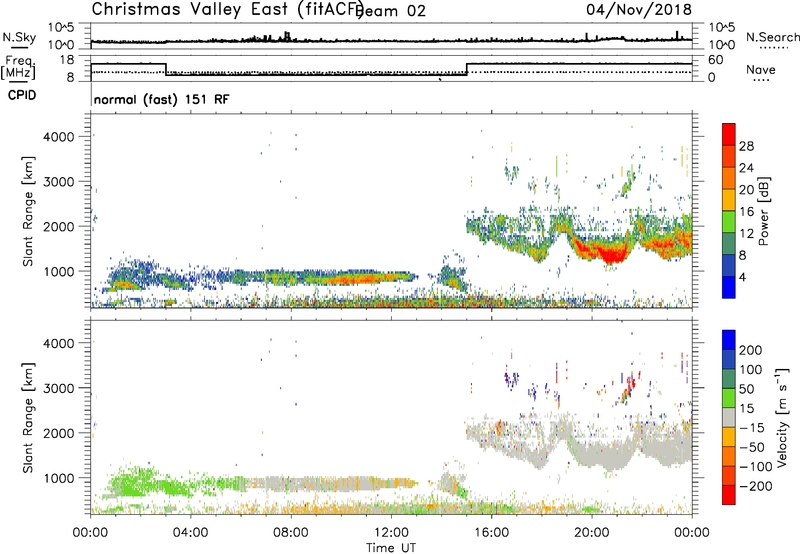Click the dark blue top segment of the Velocity color bar
Viewport: 800px width, 554px height.
coord(729,340)
